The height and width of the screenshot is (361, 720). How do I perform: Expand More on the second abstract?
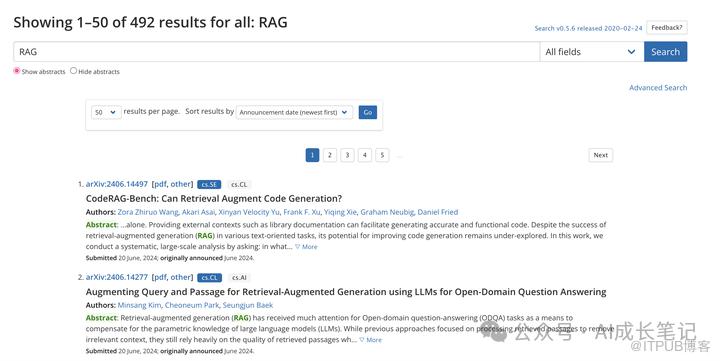point(371,340)
